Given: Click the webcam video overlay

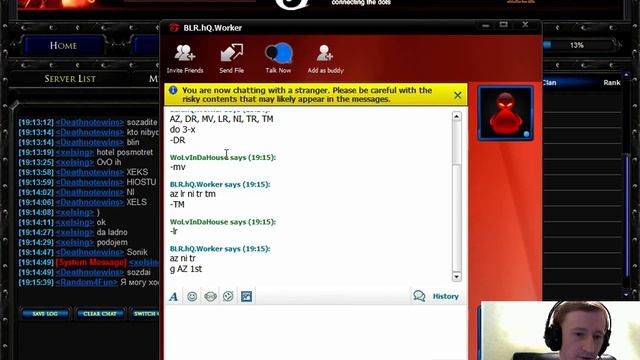Looking at the screenshot, I should pyautogui.click(x=560, y=331).
